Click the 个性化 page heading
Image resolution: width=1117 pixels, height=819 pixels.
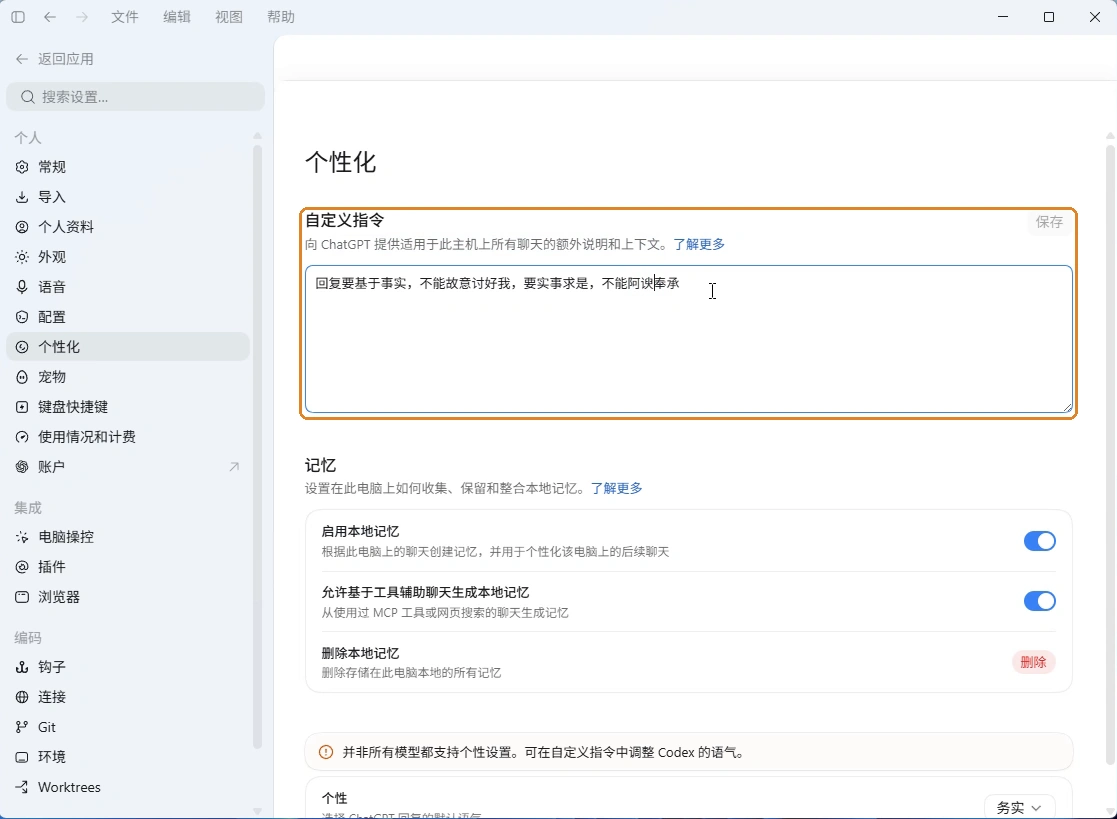coord(341,162)
